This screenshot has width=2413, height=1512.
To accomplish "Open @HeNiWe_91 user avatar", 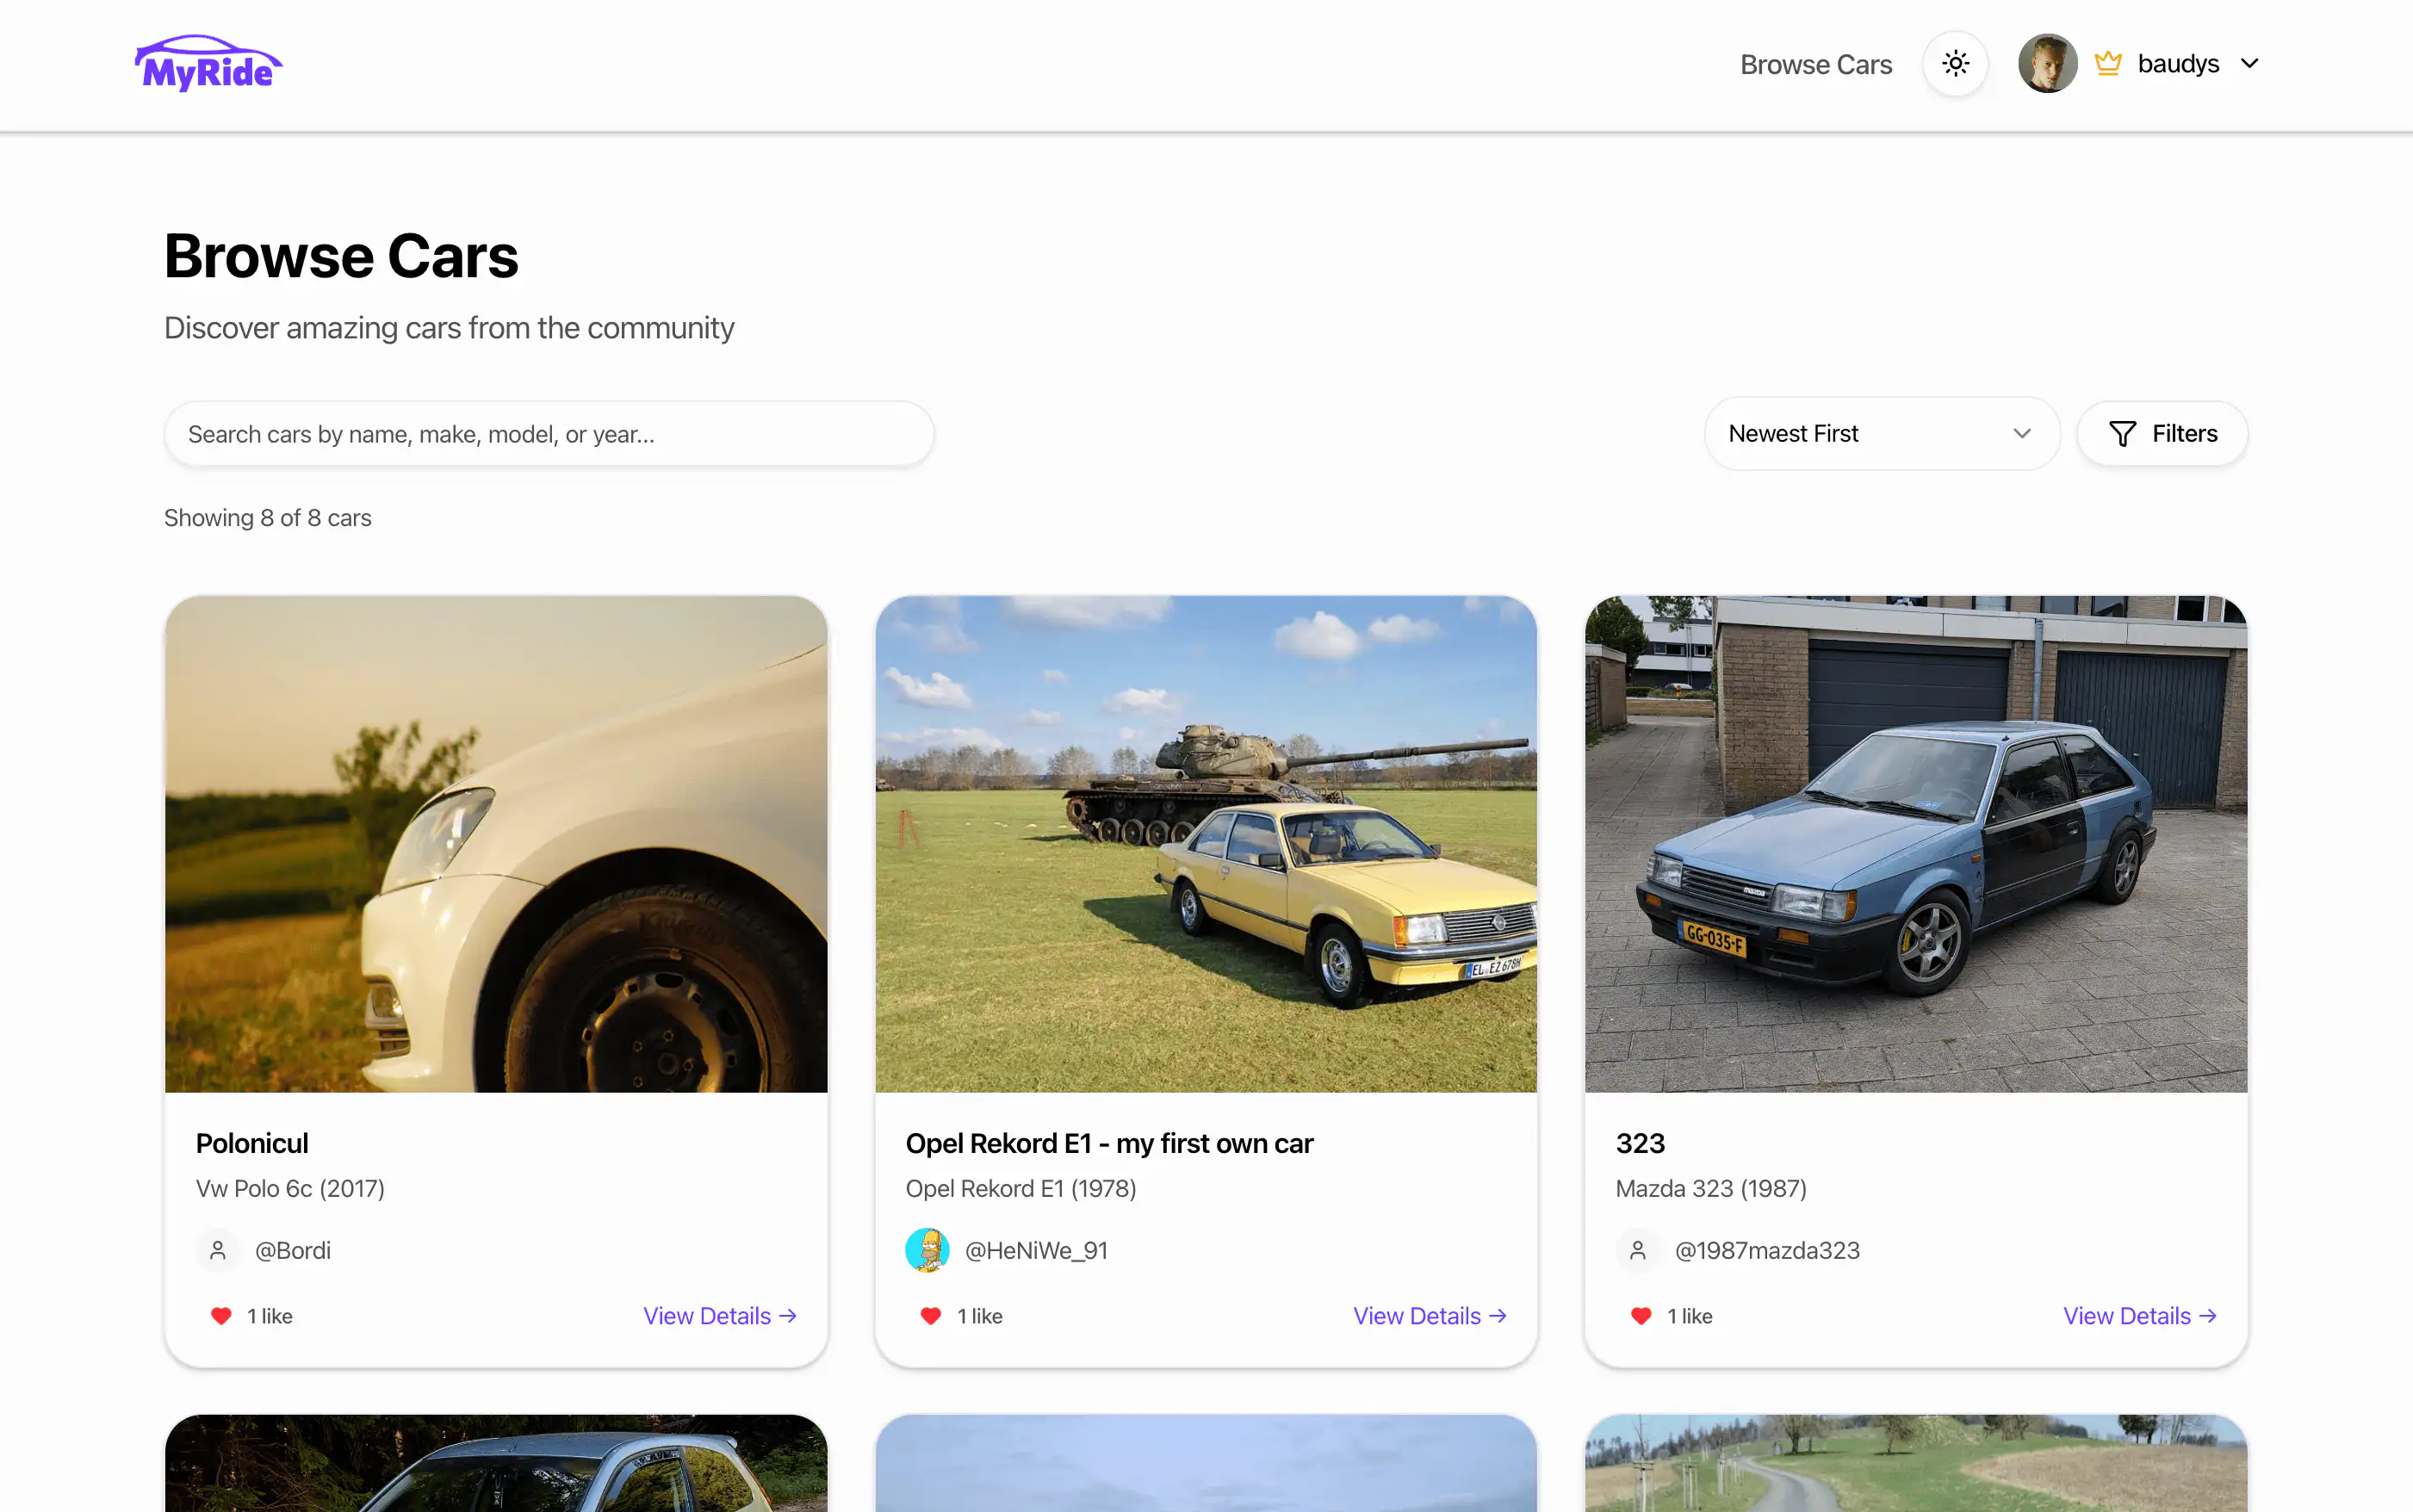I will coord(927,1250).
